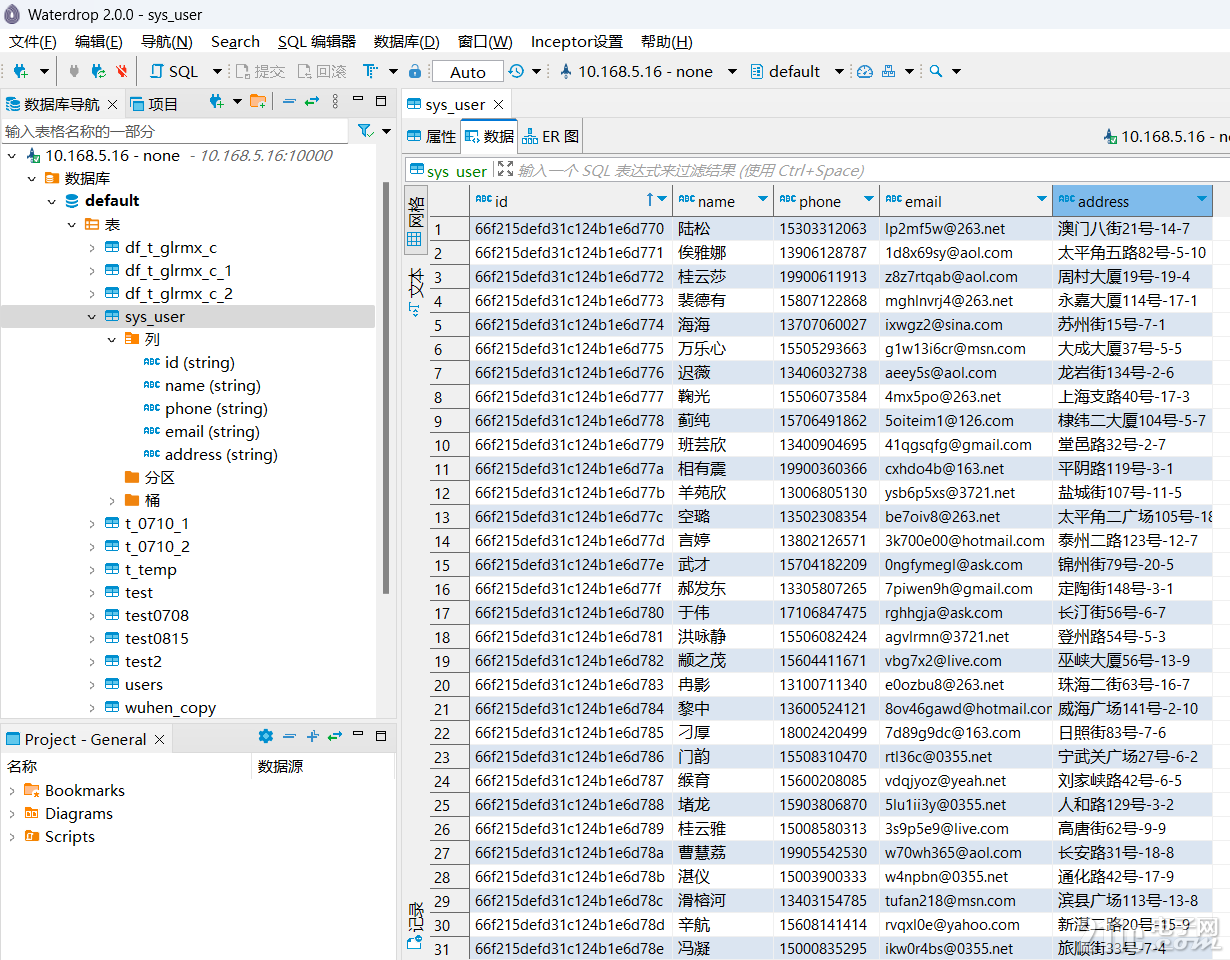Click the new connection plug icon in main toolbar
Image resolution: width=1230 pixels, height=960 pixels.
[21, 71]
